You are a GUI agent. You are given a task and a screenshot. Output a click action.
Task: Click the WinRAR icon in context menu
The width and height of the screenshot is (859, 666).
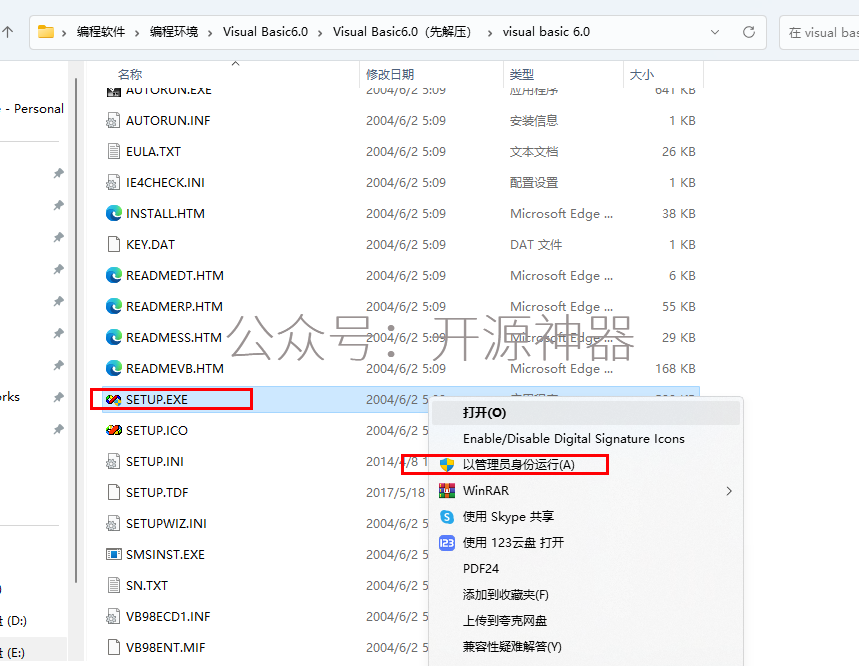pos(447,491)
